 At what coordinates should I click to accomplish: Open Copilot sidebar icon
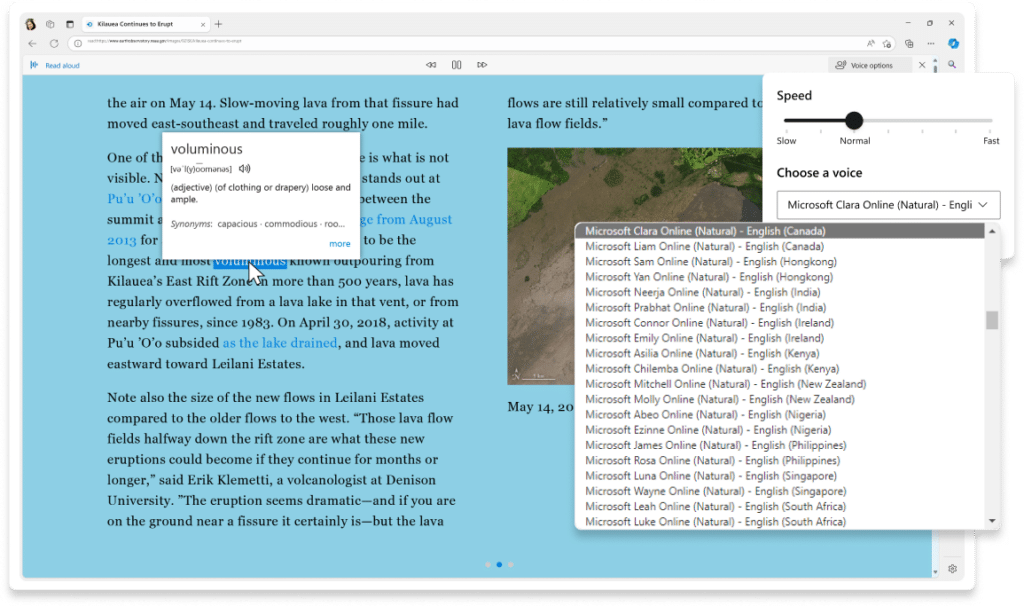pos(953,44)
